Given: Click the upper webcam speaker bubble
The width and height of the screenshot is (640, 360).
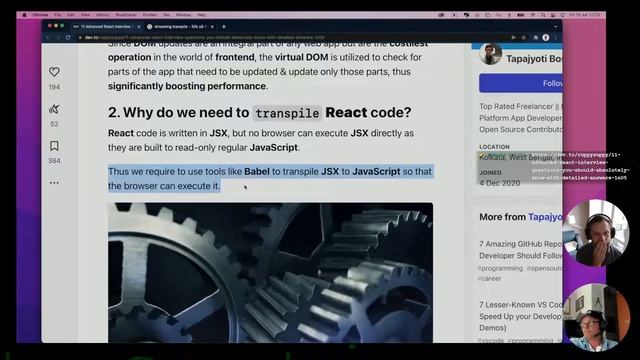Looking at the screenshot, I should 596,233.
